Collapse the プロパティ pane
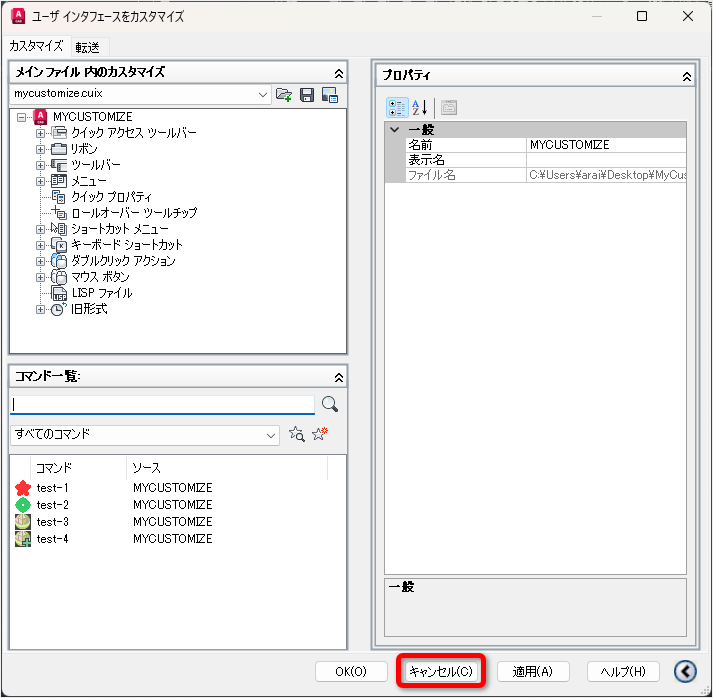The height and width of the screenshot is (698, 713). tap(687, 76)
